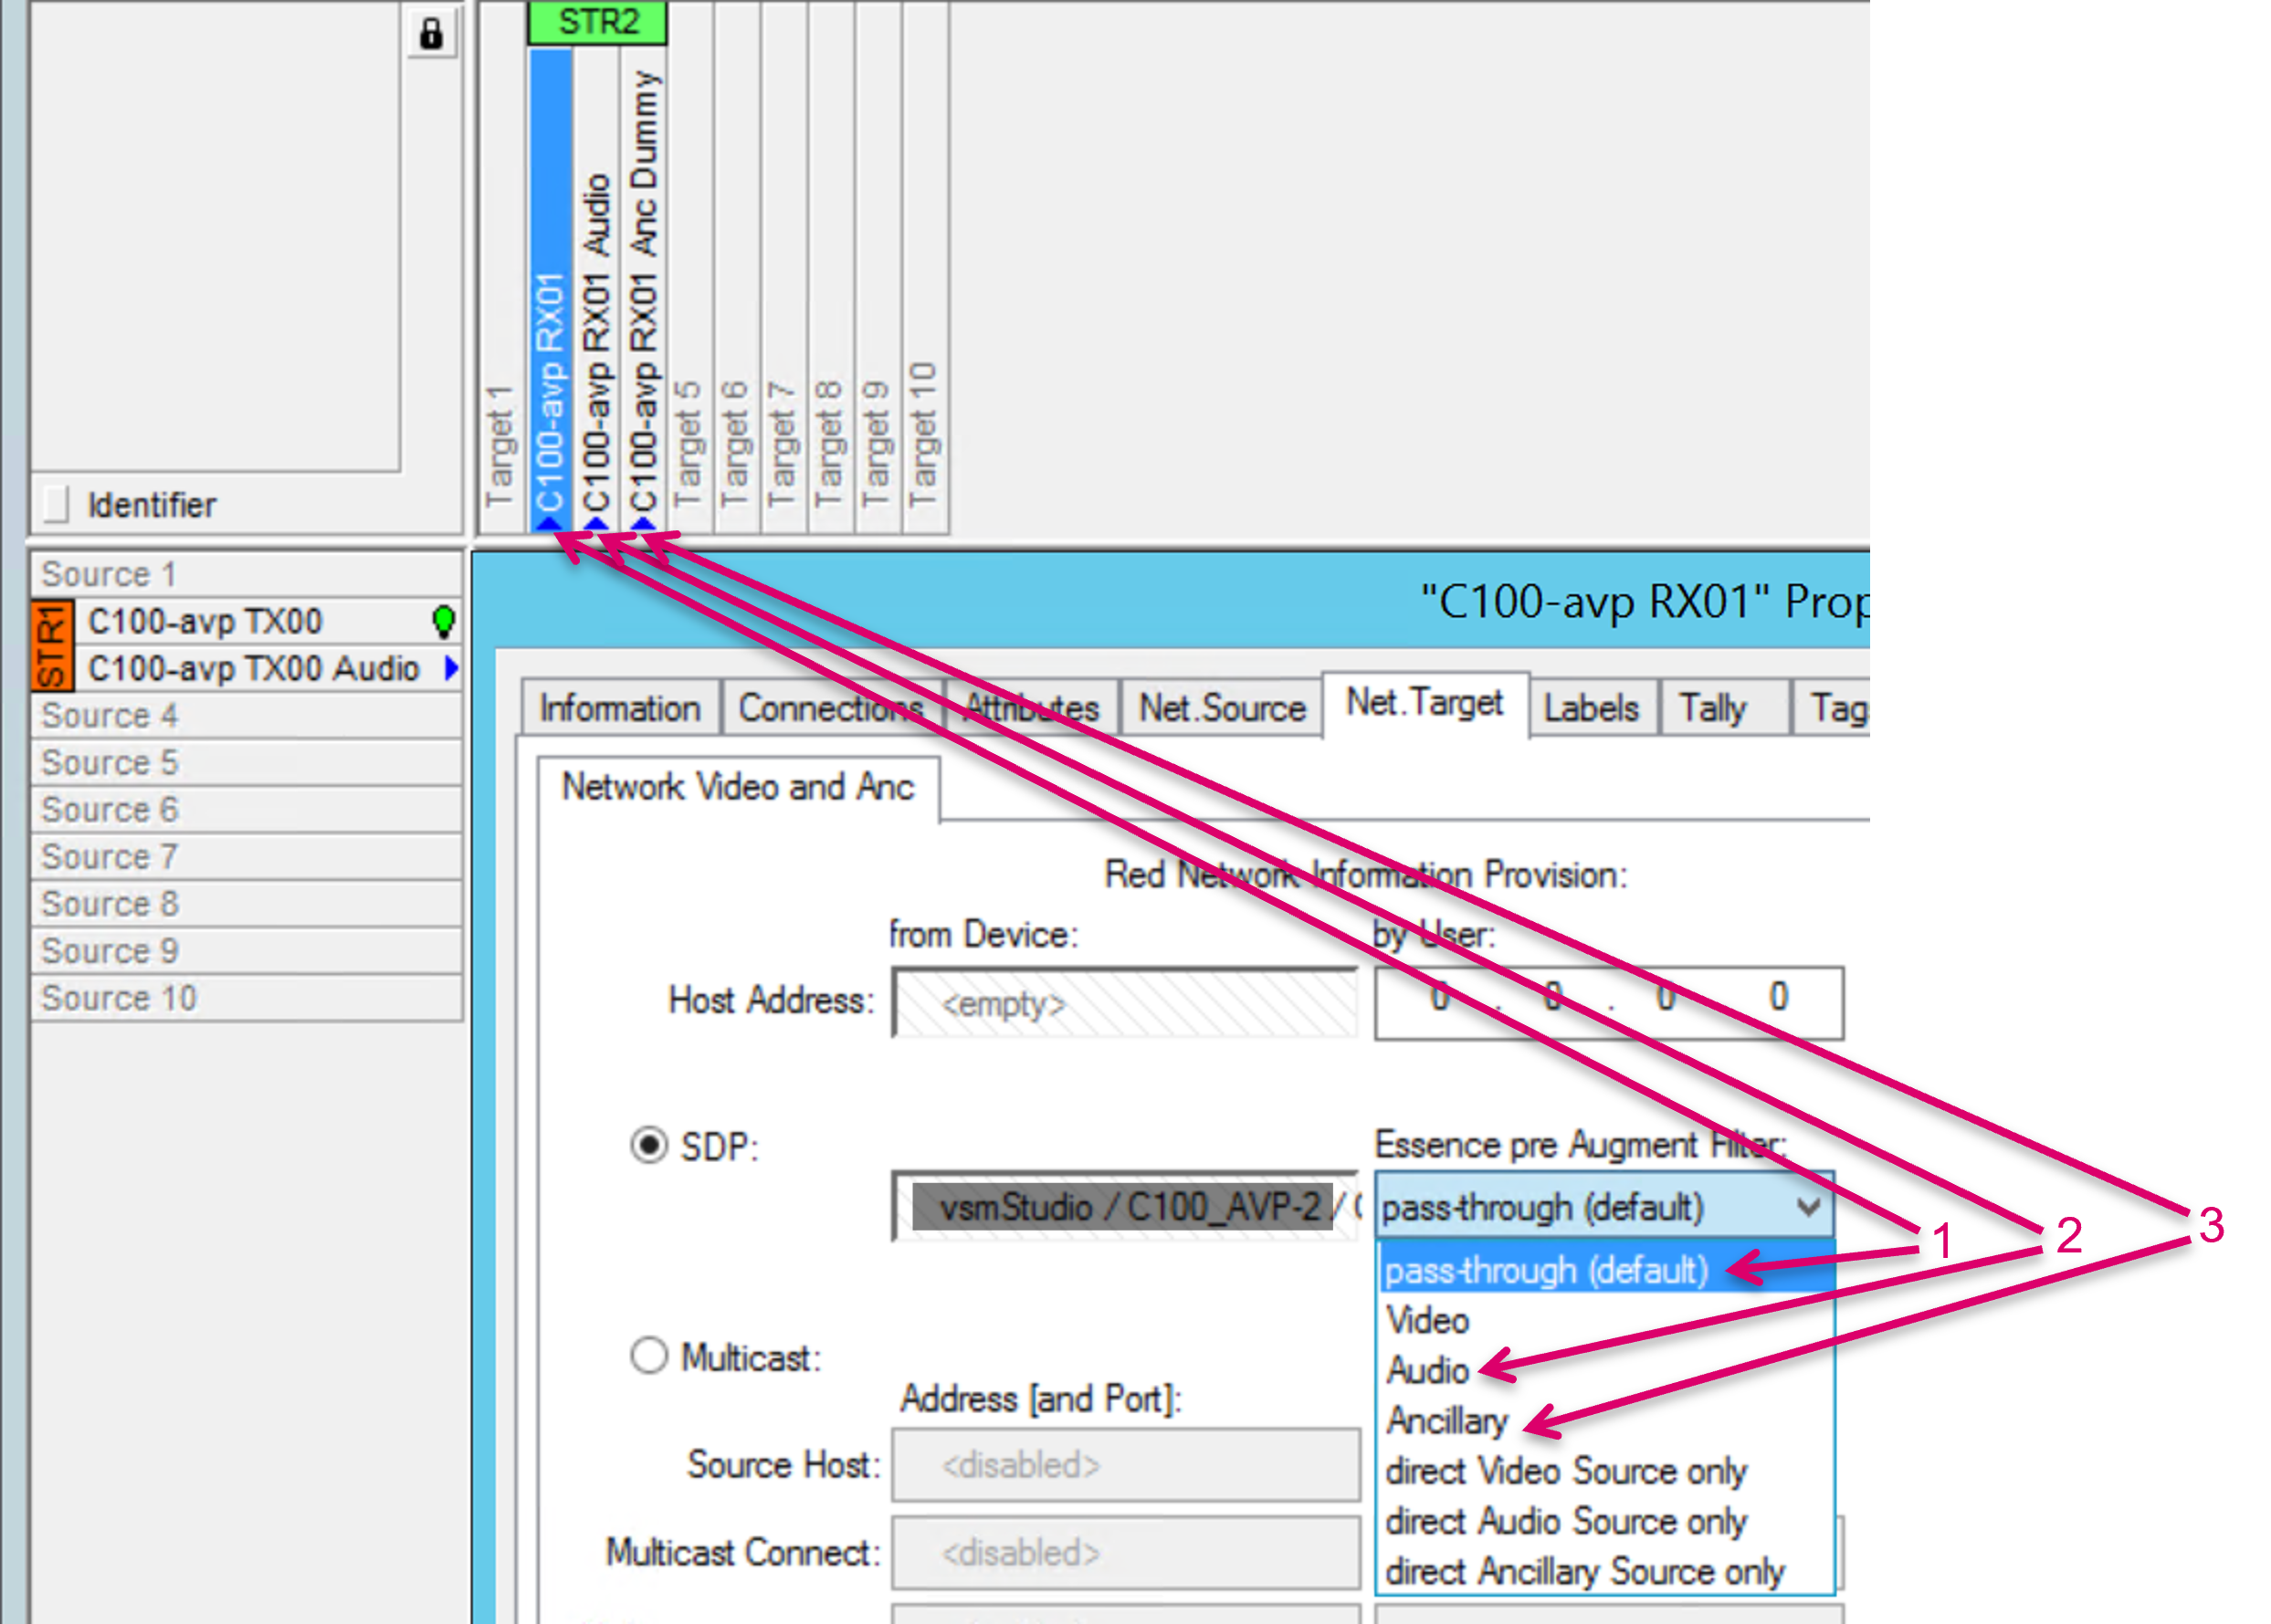Click the padlock lock icon

pyautogui.click(x=431, y=33)
